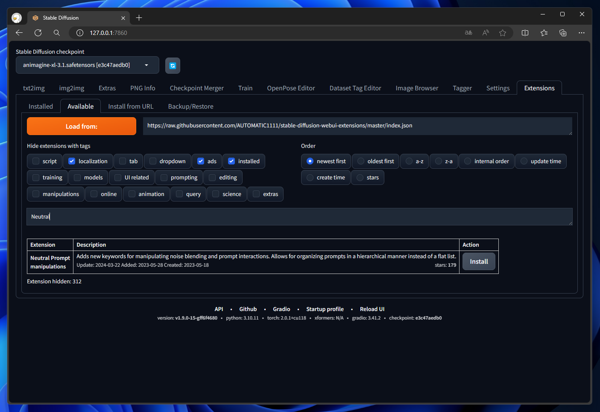600x412 pixels.
Task: Click the extension search box containing Neutral
Action: 299,217
